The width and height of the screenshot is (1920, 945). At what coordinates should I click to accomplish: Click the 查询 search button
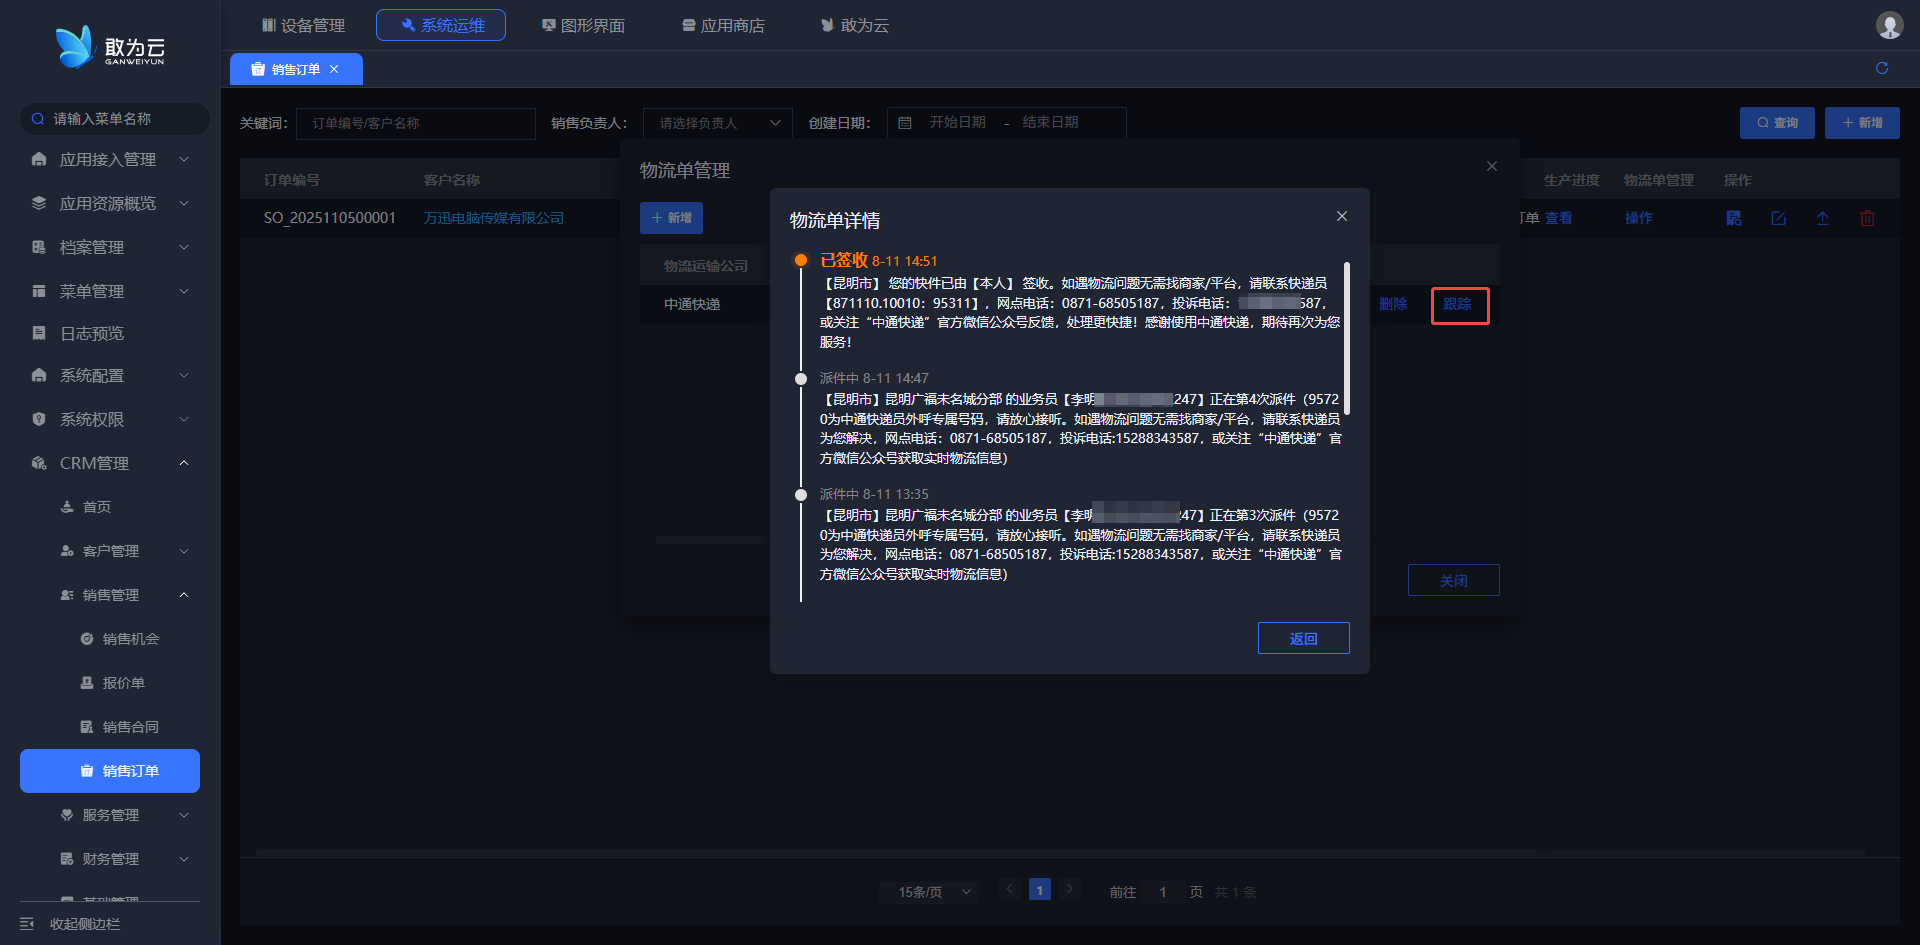(1777, 123)
